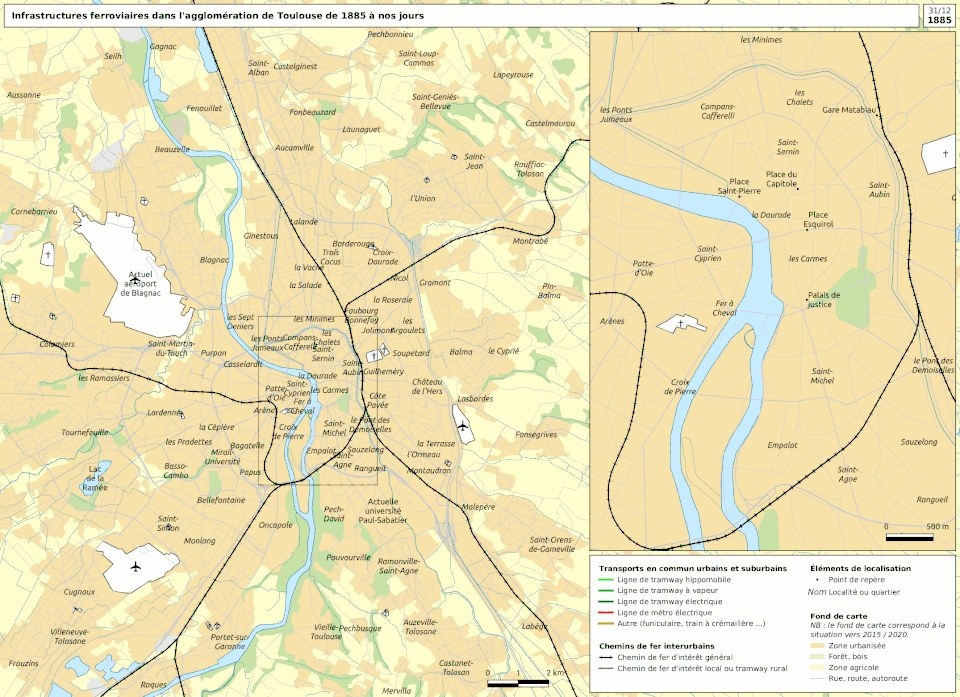Screen dimensions: 960x697
Task: Click the airplane icon east of Montaudran
Action: 463,427
